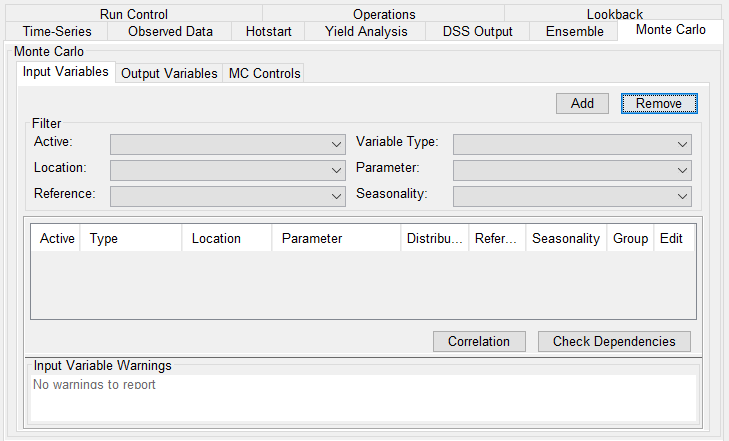Viewport: 729px width, 441px height.
Task: Expand the Seasonality filter dropdown
Action: click(572, 196)
